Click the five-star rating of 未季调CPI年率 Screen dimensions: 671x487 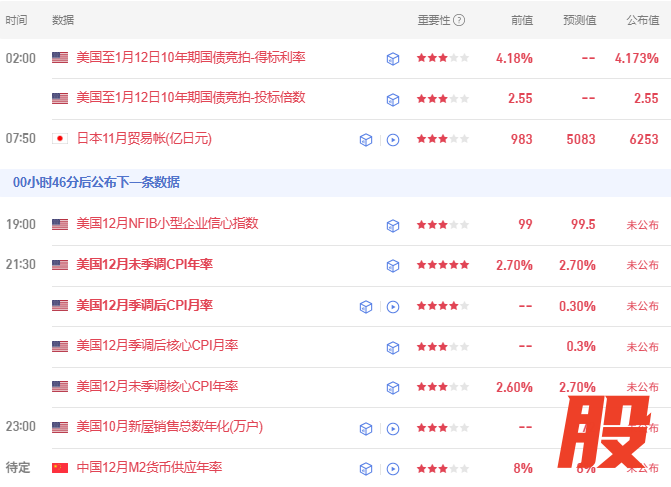point(443,265)
